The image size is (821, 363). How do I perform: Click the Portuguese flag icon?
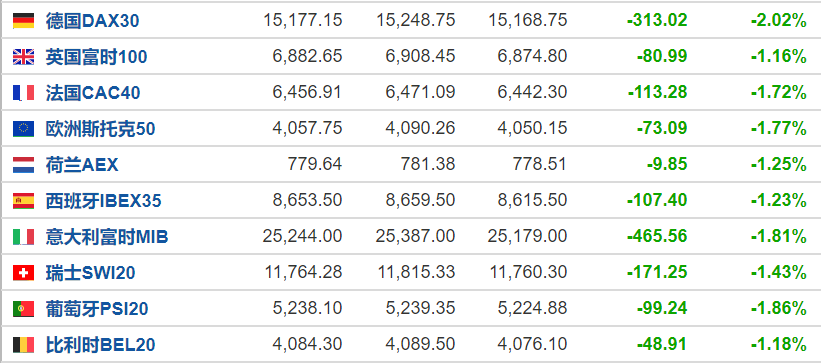click(x=24, y=309)
